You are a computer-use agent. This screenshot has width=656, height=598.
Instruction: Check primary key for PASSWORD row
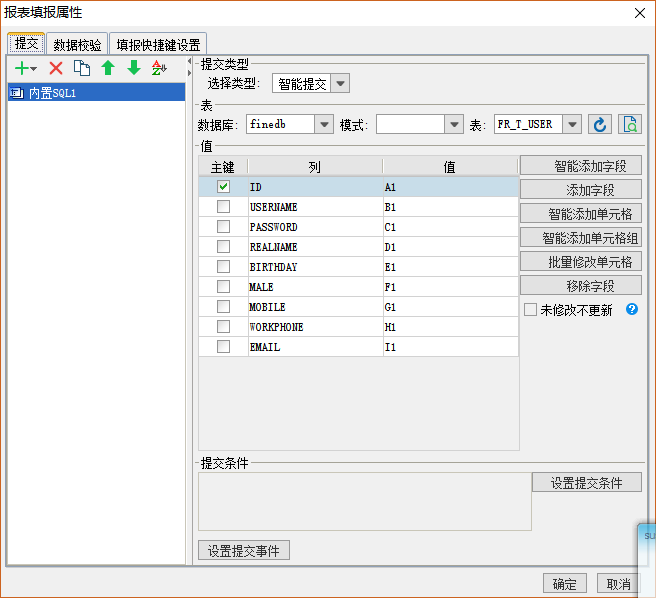click(x=223, y=226)
